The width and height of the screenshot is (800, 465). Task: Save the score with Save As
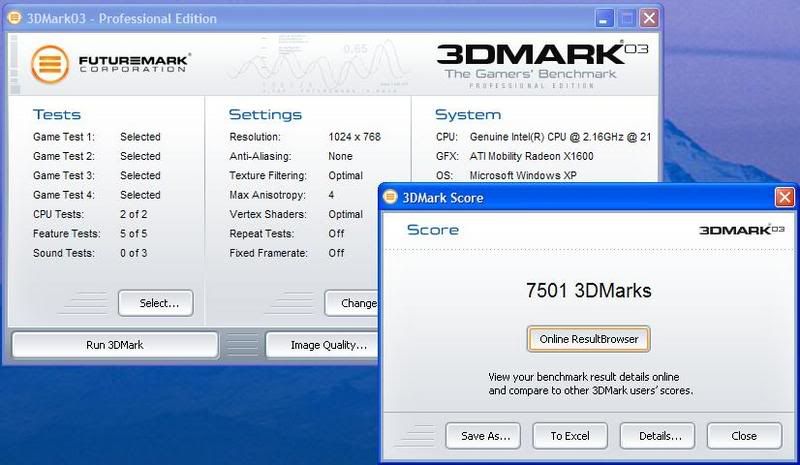click(x=483, y=436)
